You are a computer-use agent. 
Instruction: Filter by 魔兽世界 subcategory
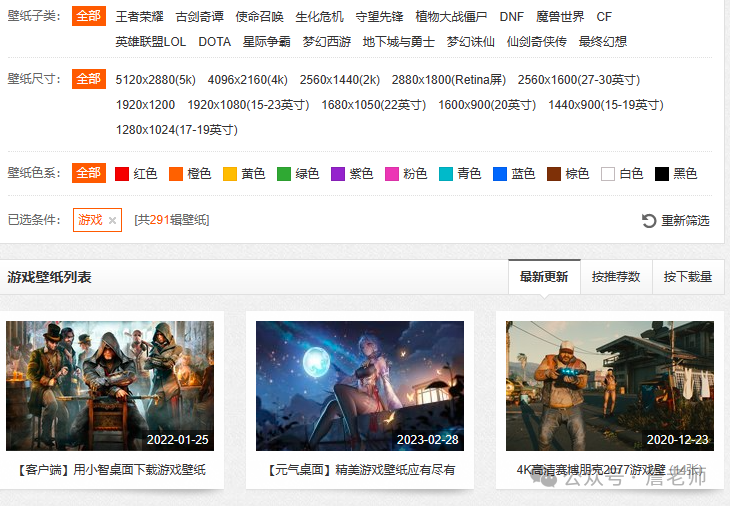pos(560,17)
